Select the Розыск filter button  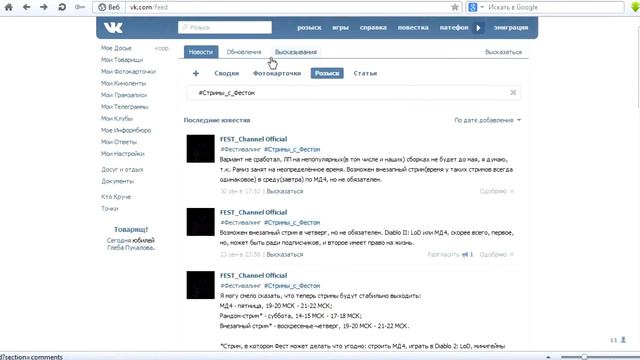tap(327, 73)
